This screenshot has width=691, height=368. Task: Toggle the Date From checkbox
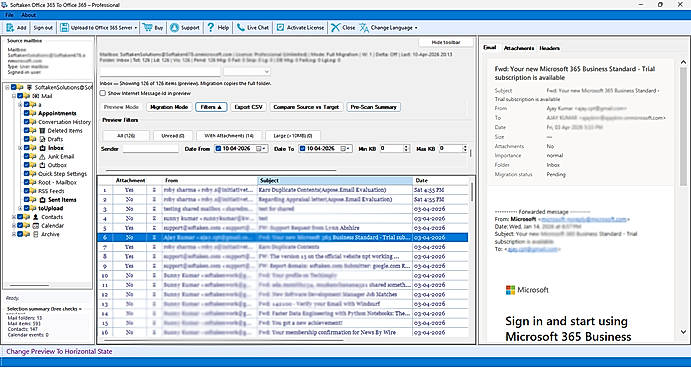tap(218, 149)
